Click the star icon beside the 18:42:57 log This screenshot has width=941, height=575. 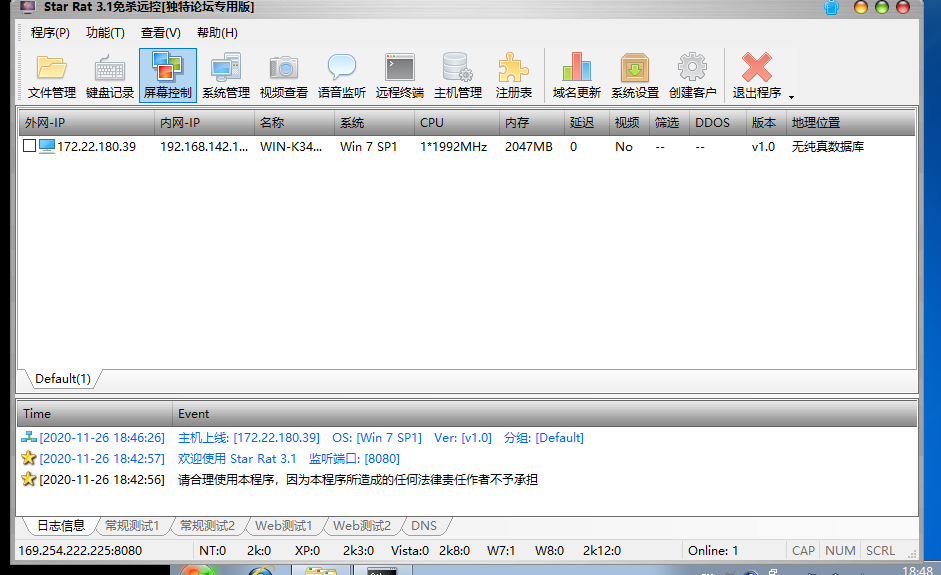coord(28,458)
